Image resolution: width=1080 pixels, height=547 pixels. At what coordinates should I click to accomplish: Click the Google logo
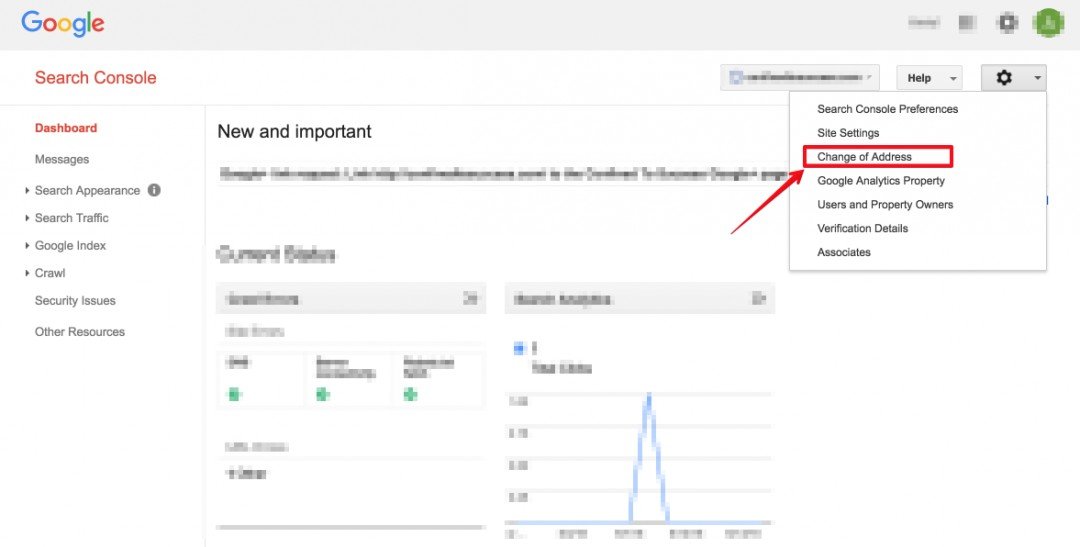point(63,24)
